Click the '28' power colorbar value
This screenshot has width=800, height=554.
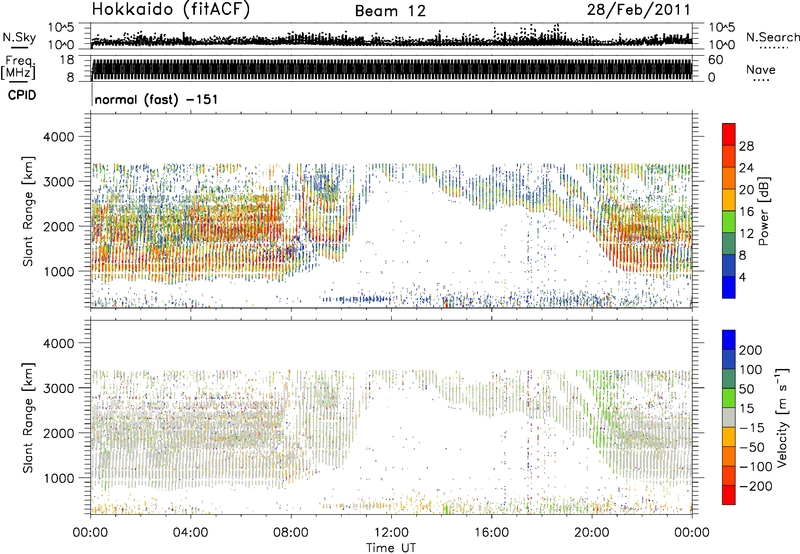pyautogui.click(x=746, y=146)
